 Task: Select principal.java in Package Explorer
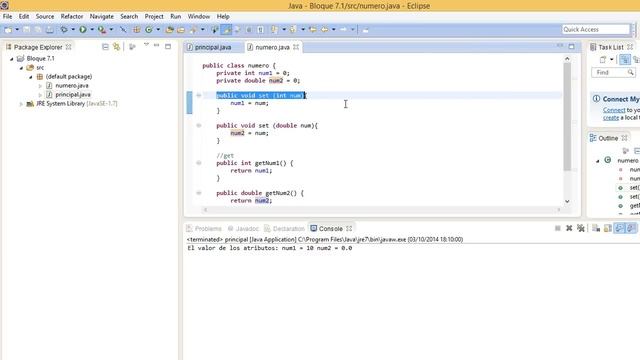click(x=73, y=95)
